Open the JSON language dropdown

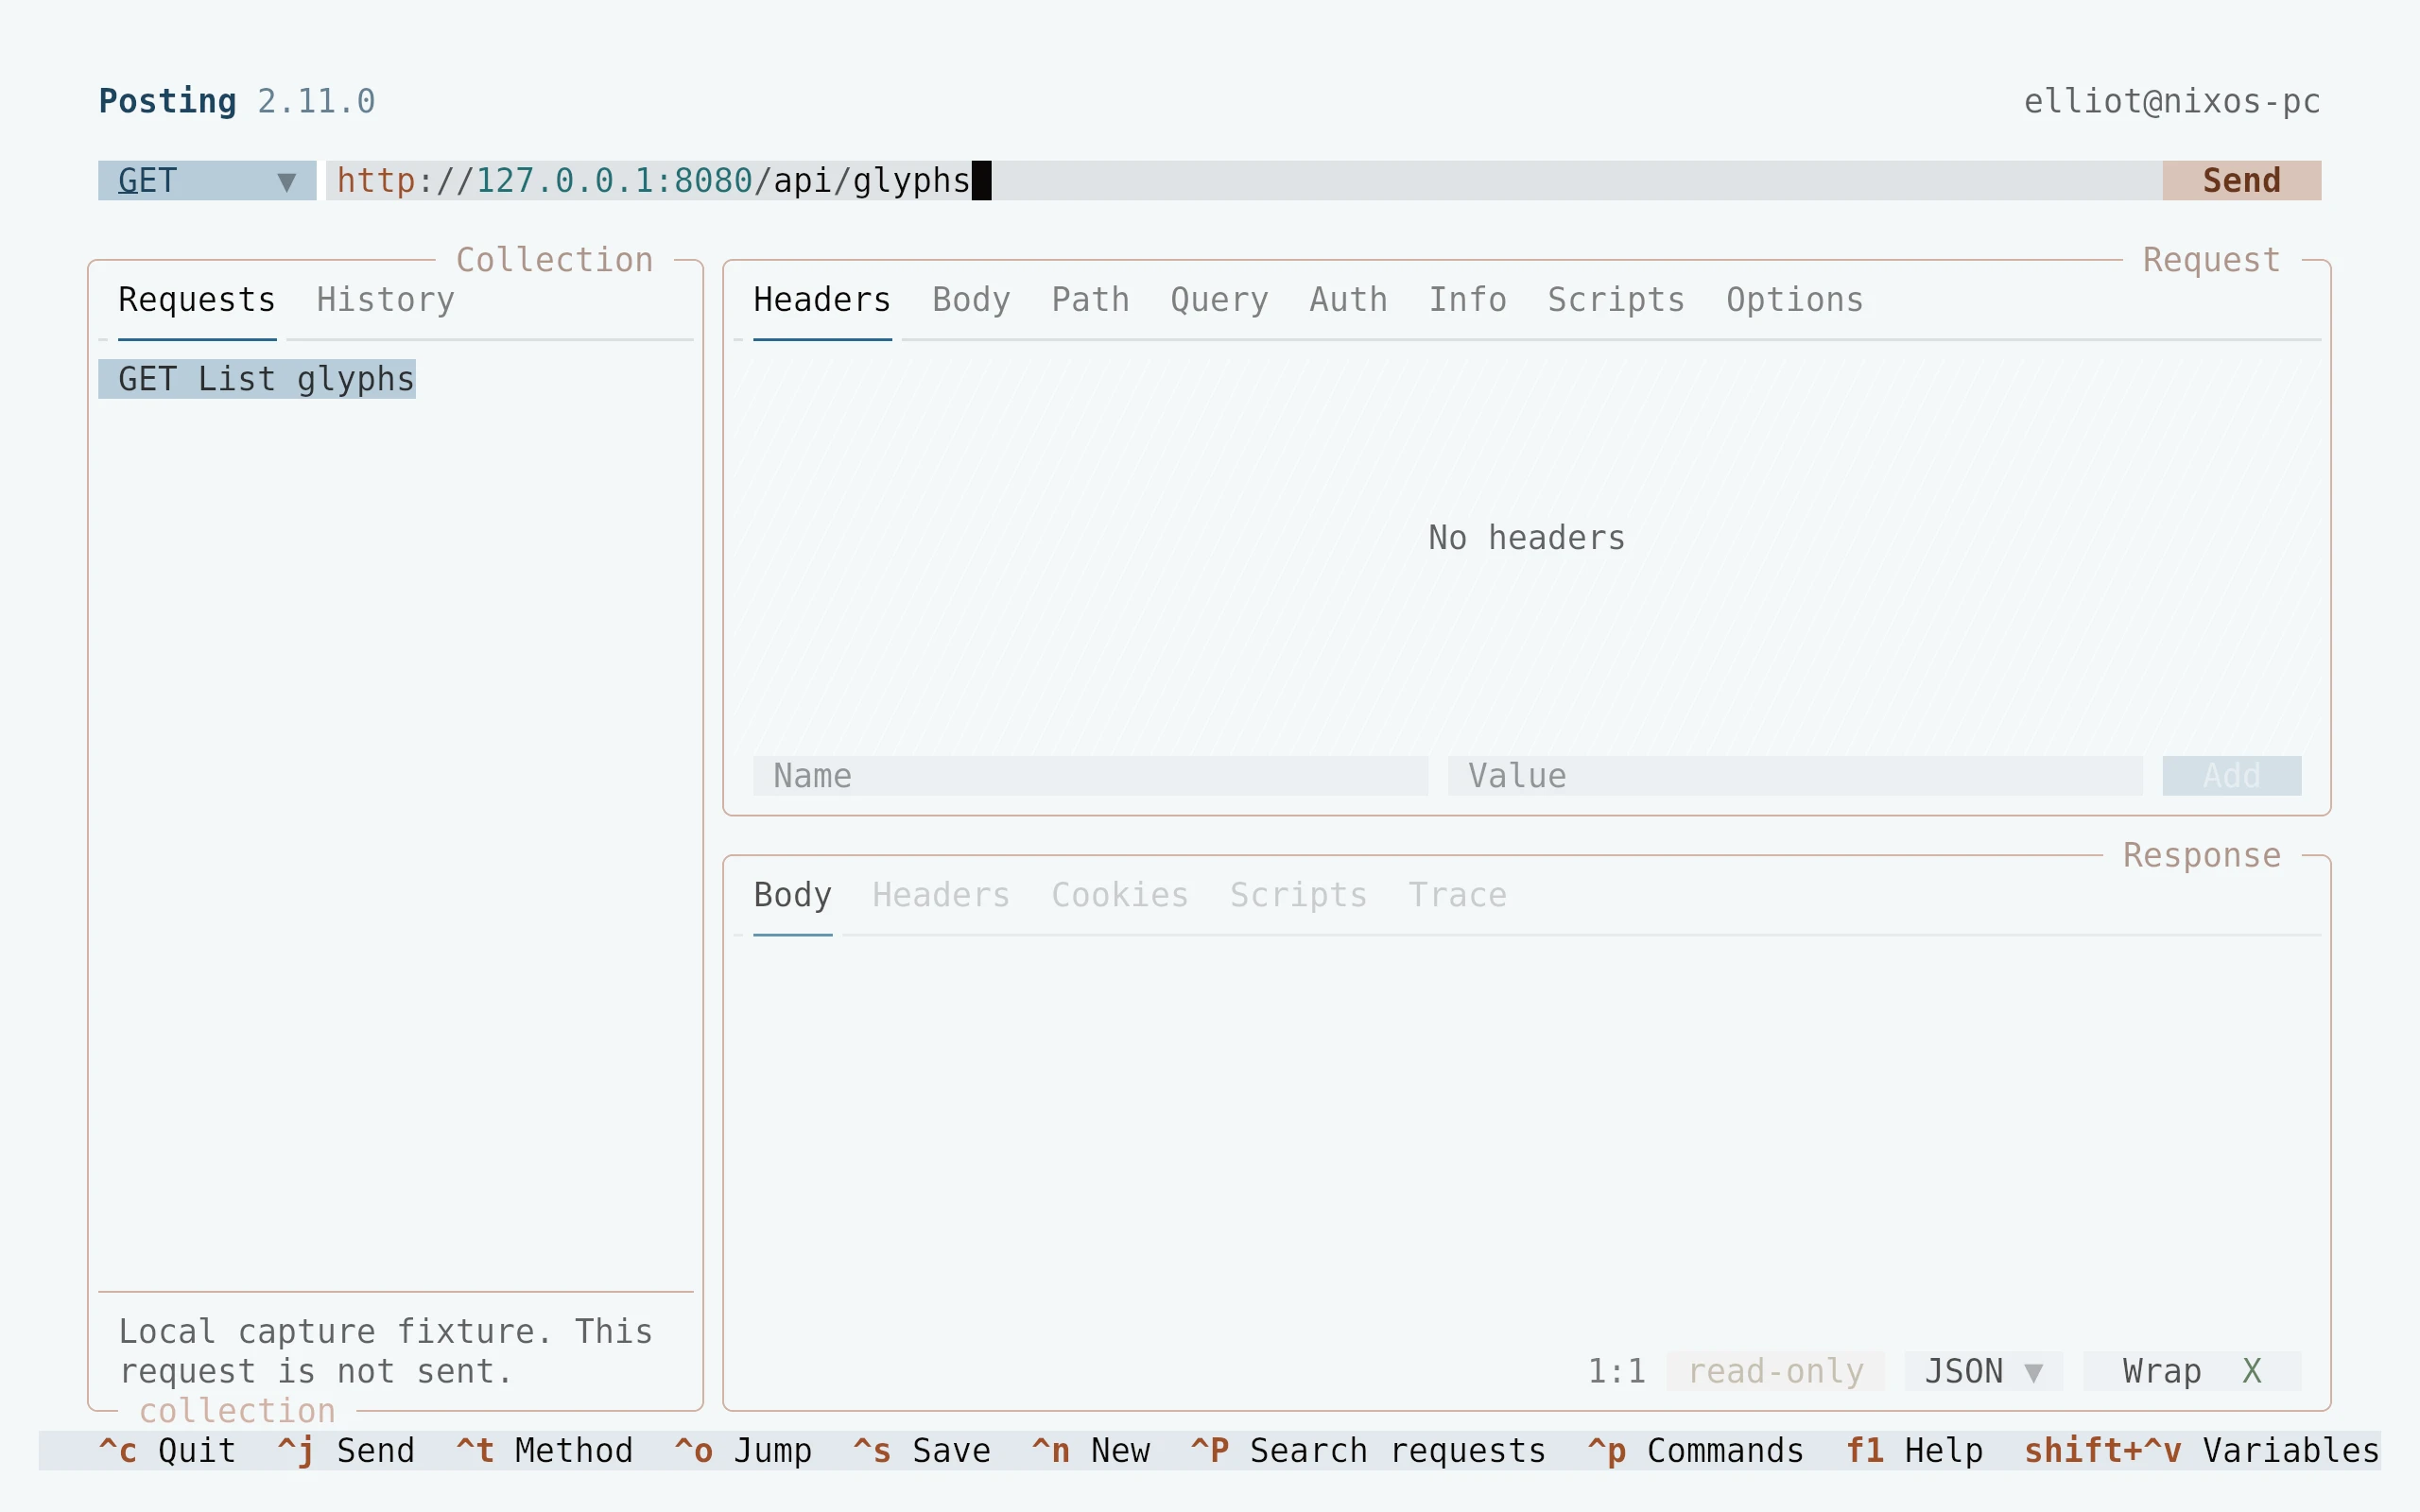(1984, 1371)
